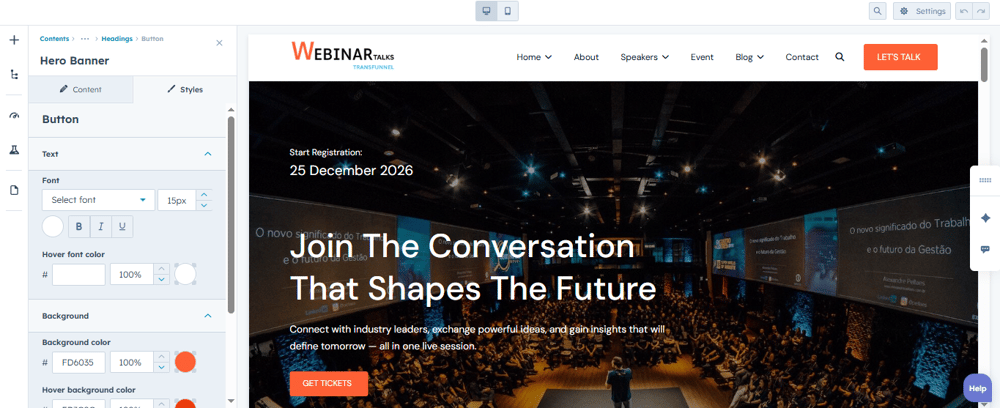
Task: Collapse the Background section
Action: [x=207, y=316]
